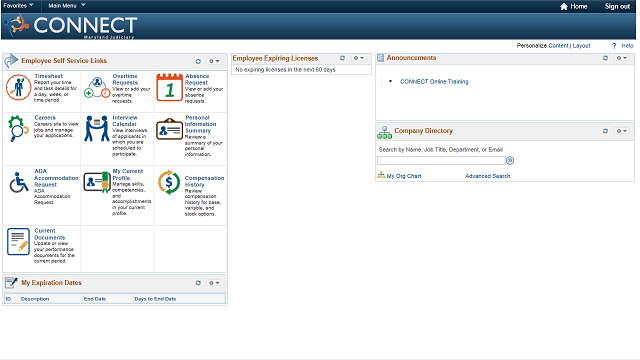Open Personalize Content link

tap(558, 46)
